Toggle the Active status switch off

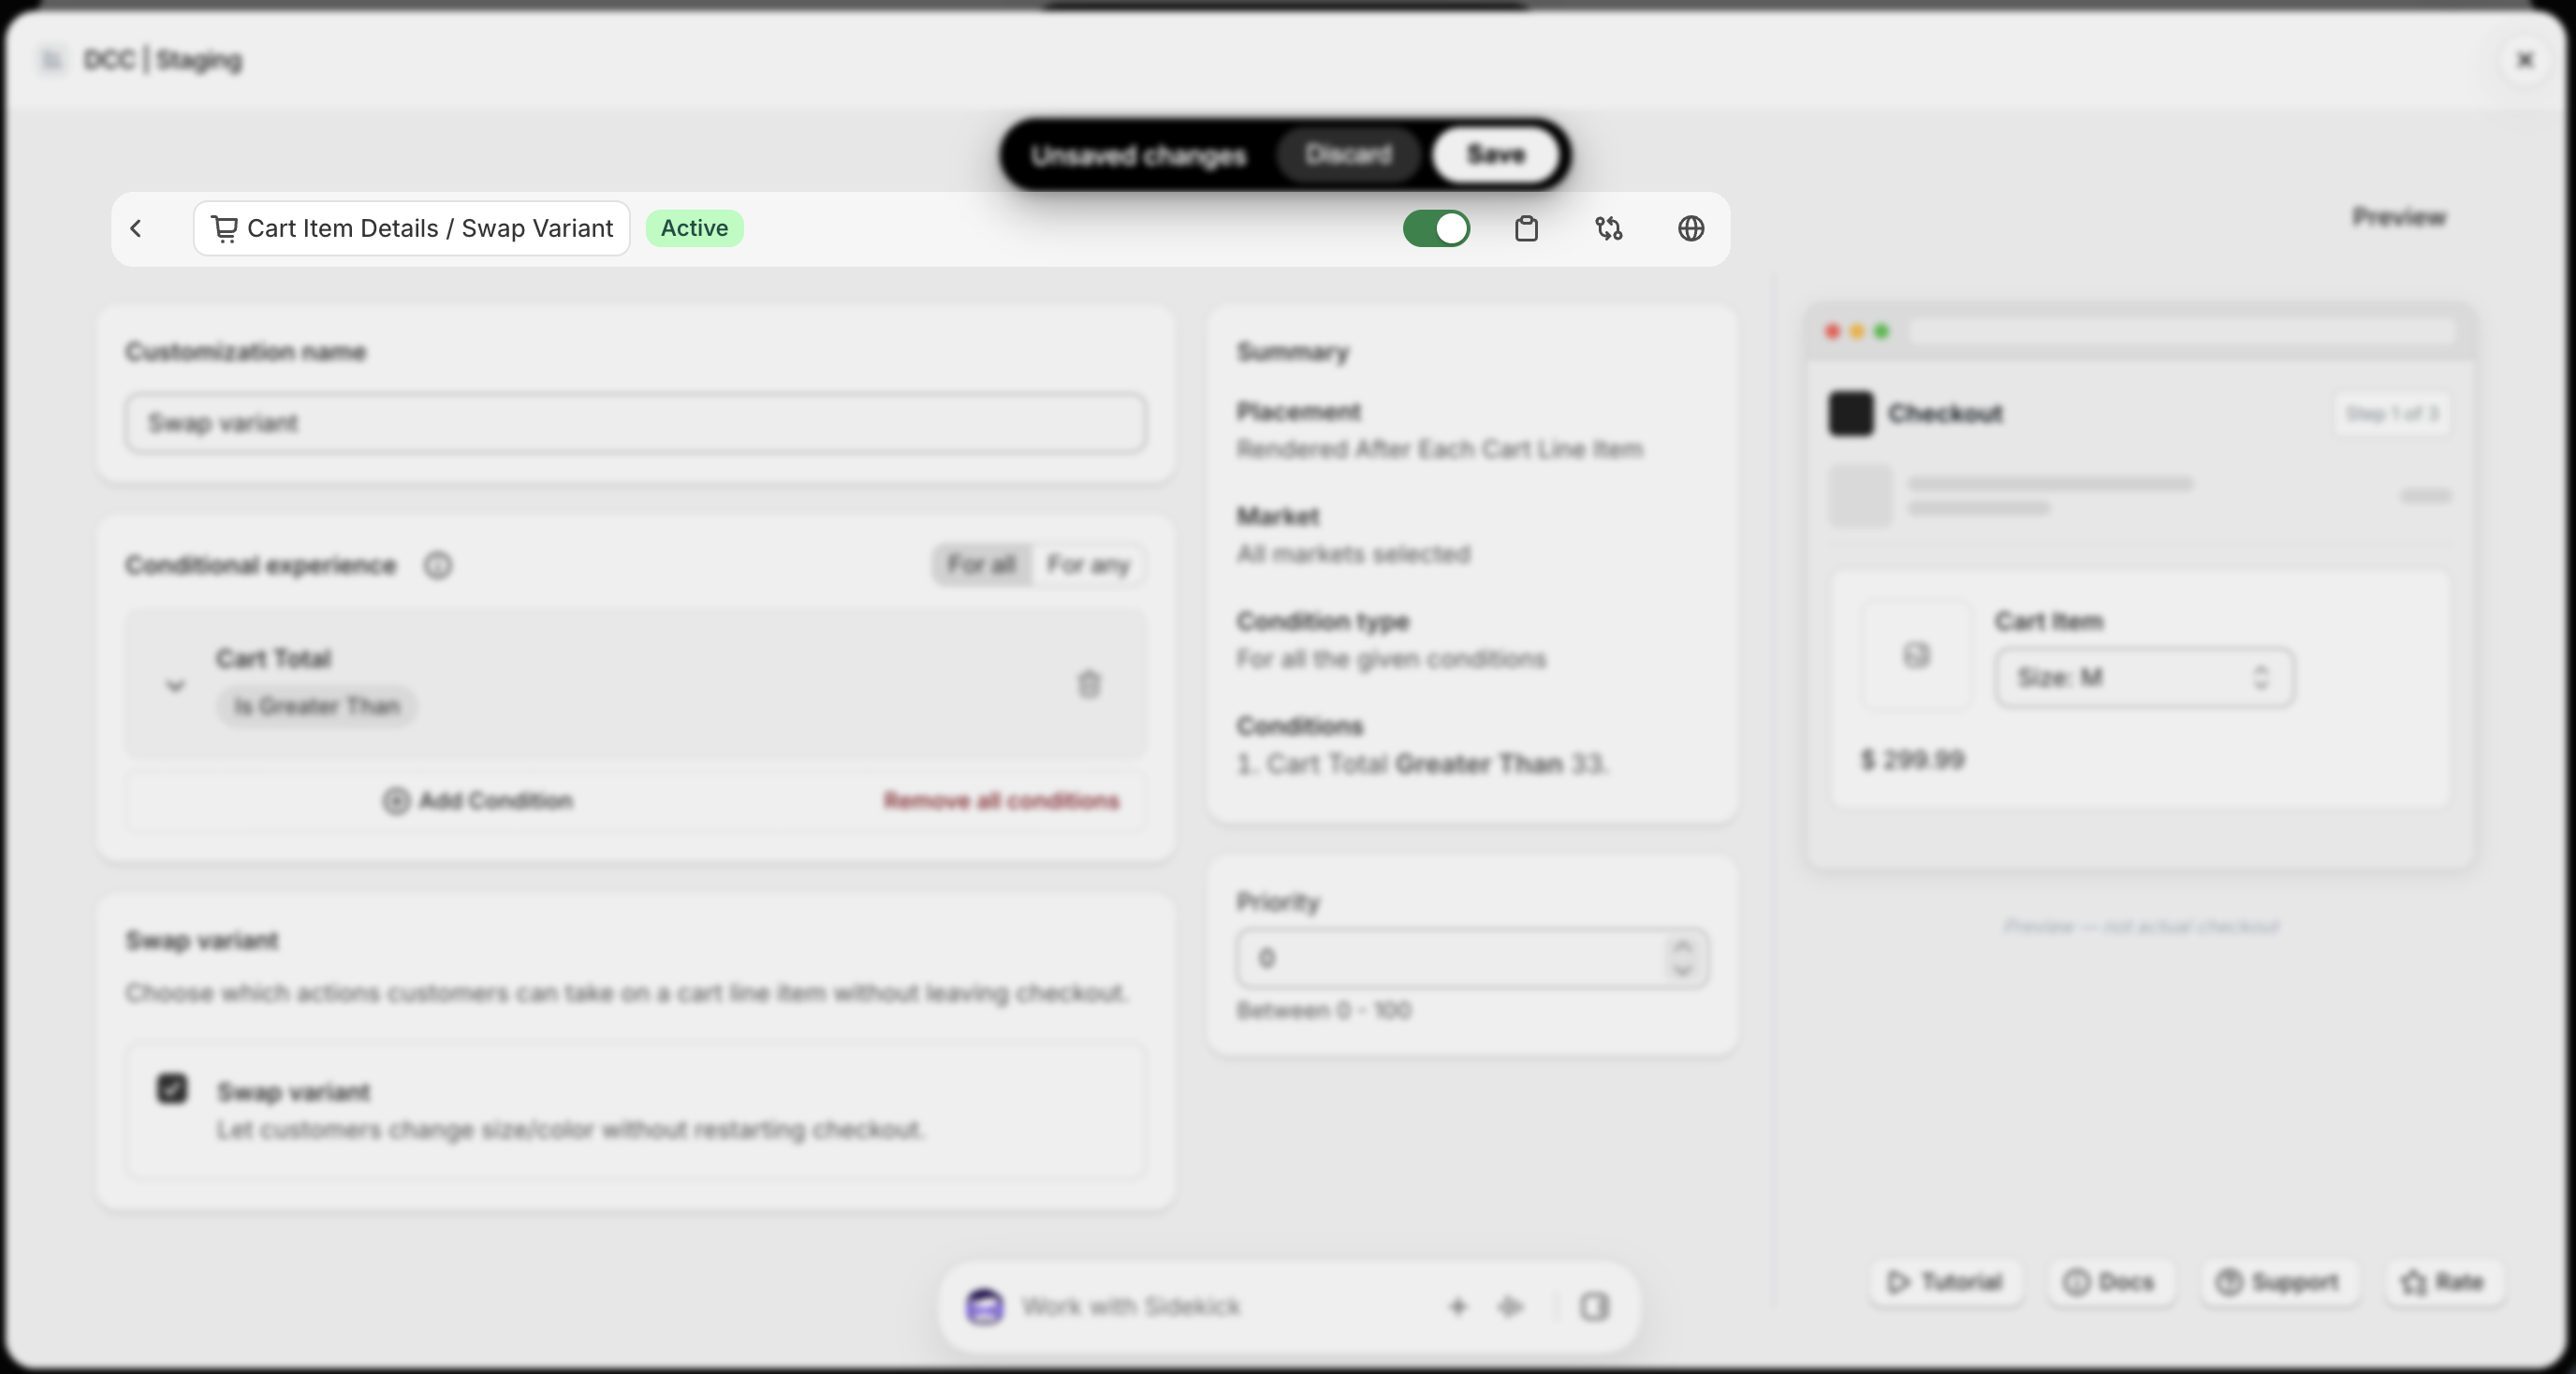[1436, 229]
